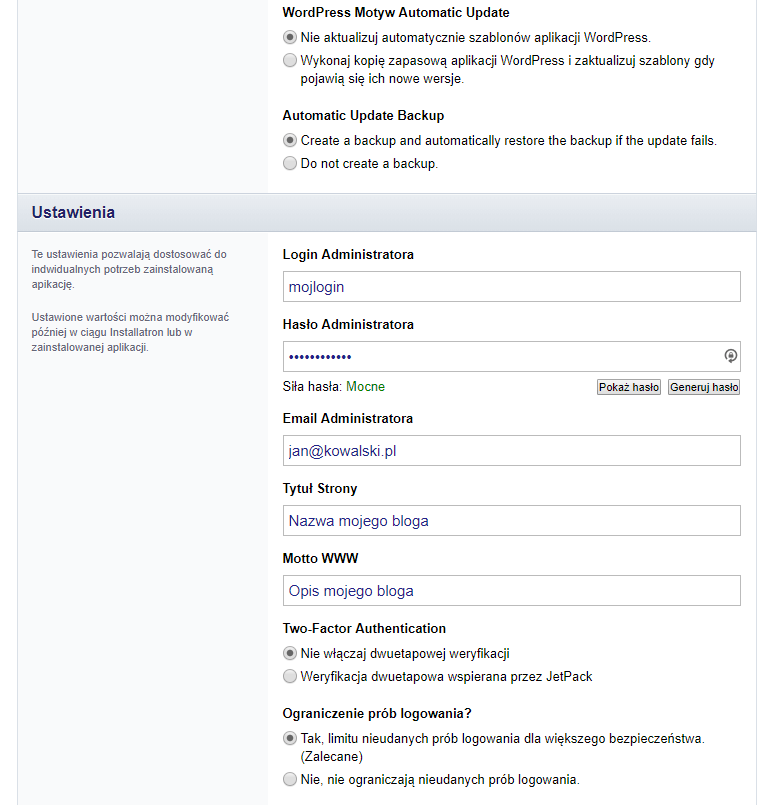775x805 pixels.
Task: Enable JetPack two-factor verification option
Action: point(290,677)
